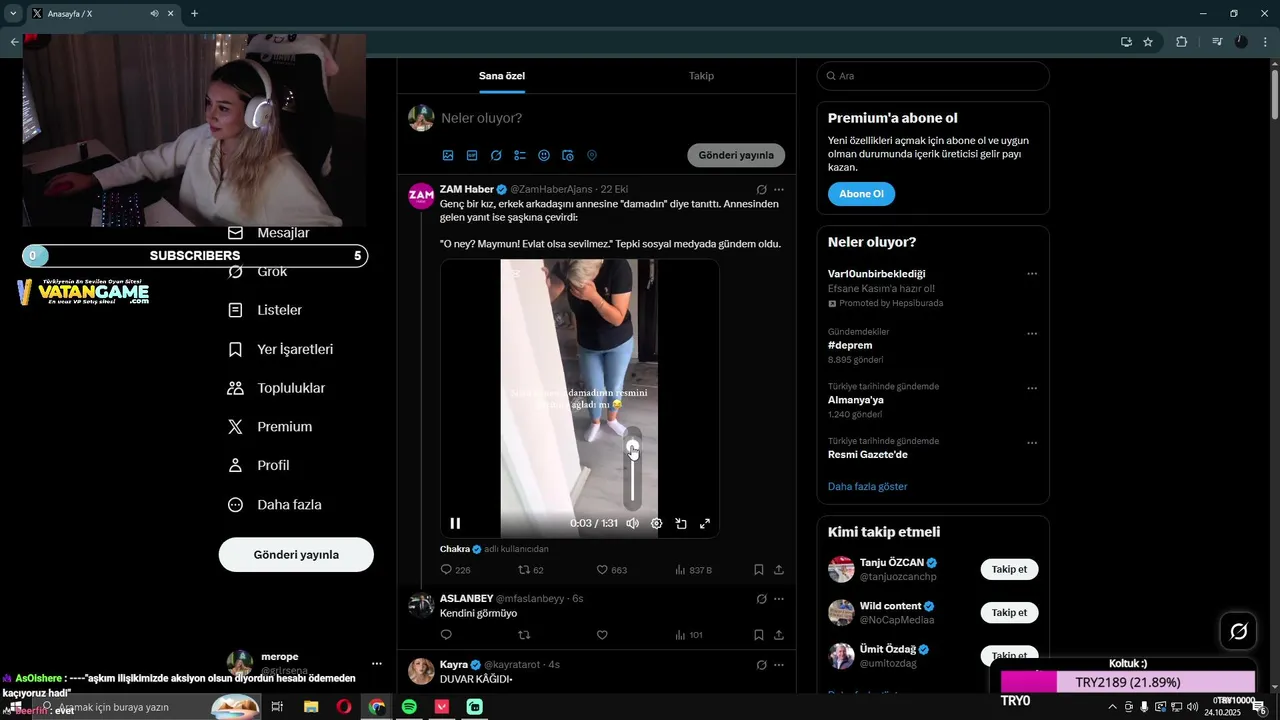Click the Chrome extensions puzzle icon
Viewport: 1280px width, 720px height.
pos(1181,42)
